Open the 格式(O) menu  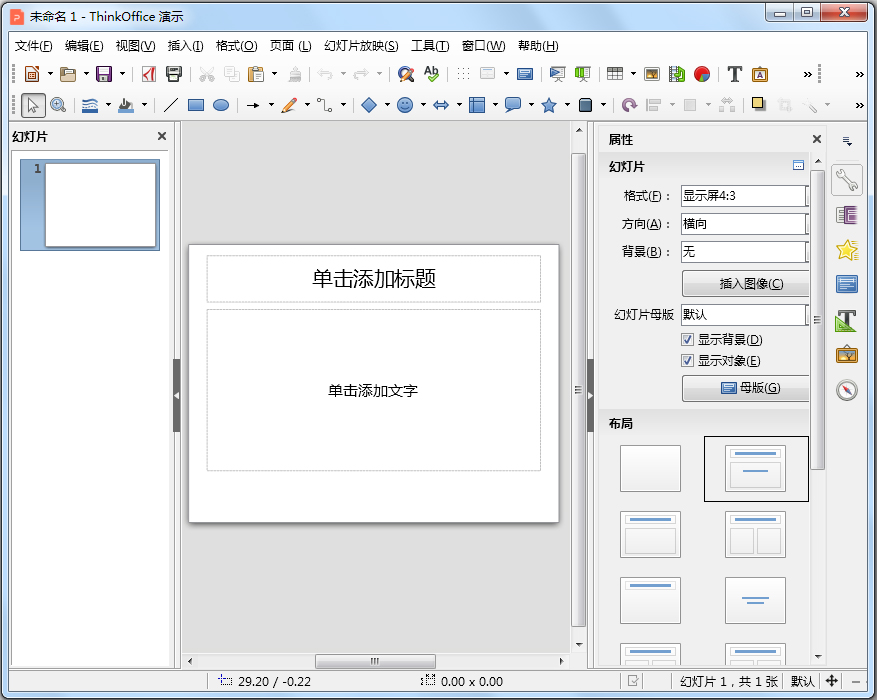[237, 46]
